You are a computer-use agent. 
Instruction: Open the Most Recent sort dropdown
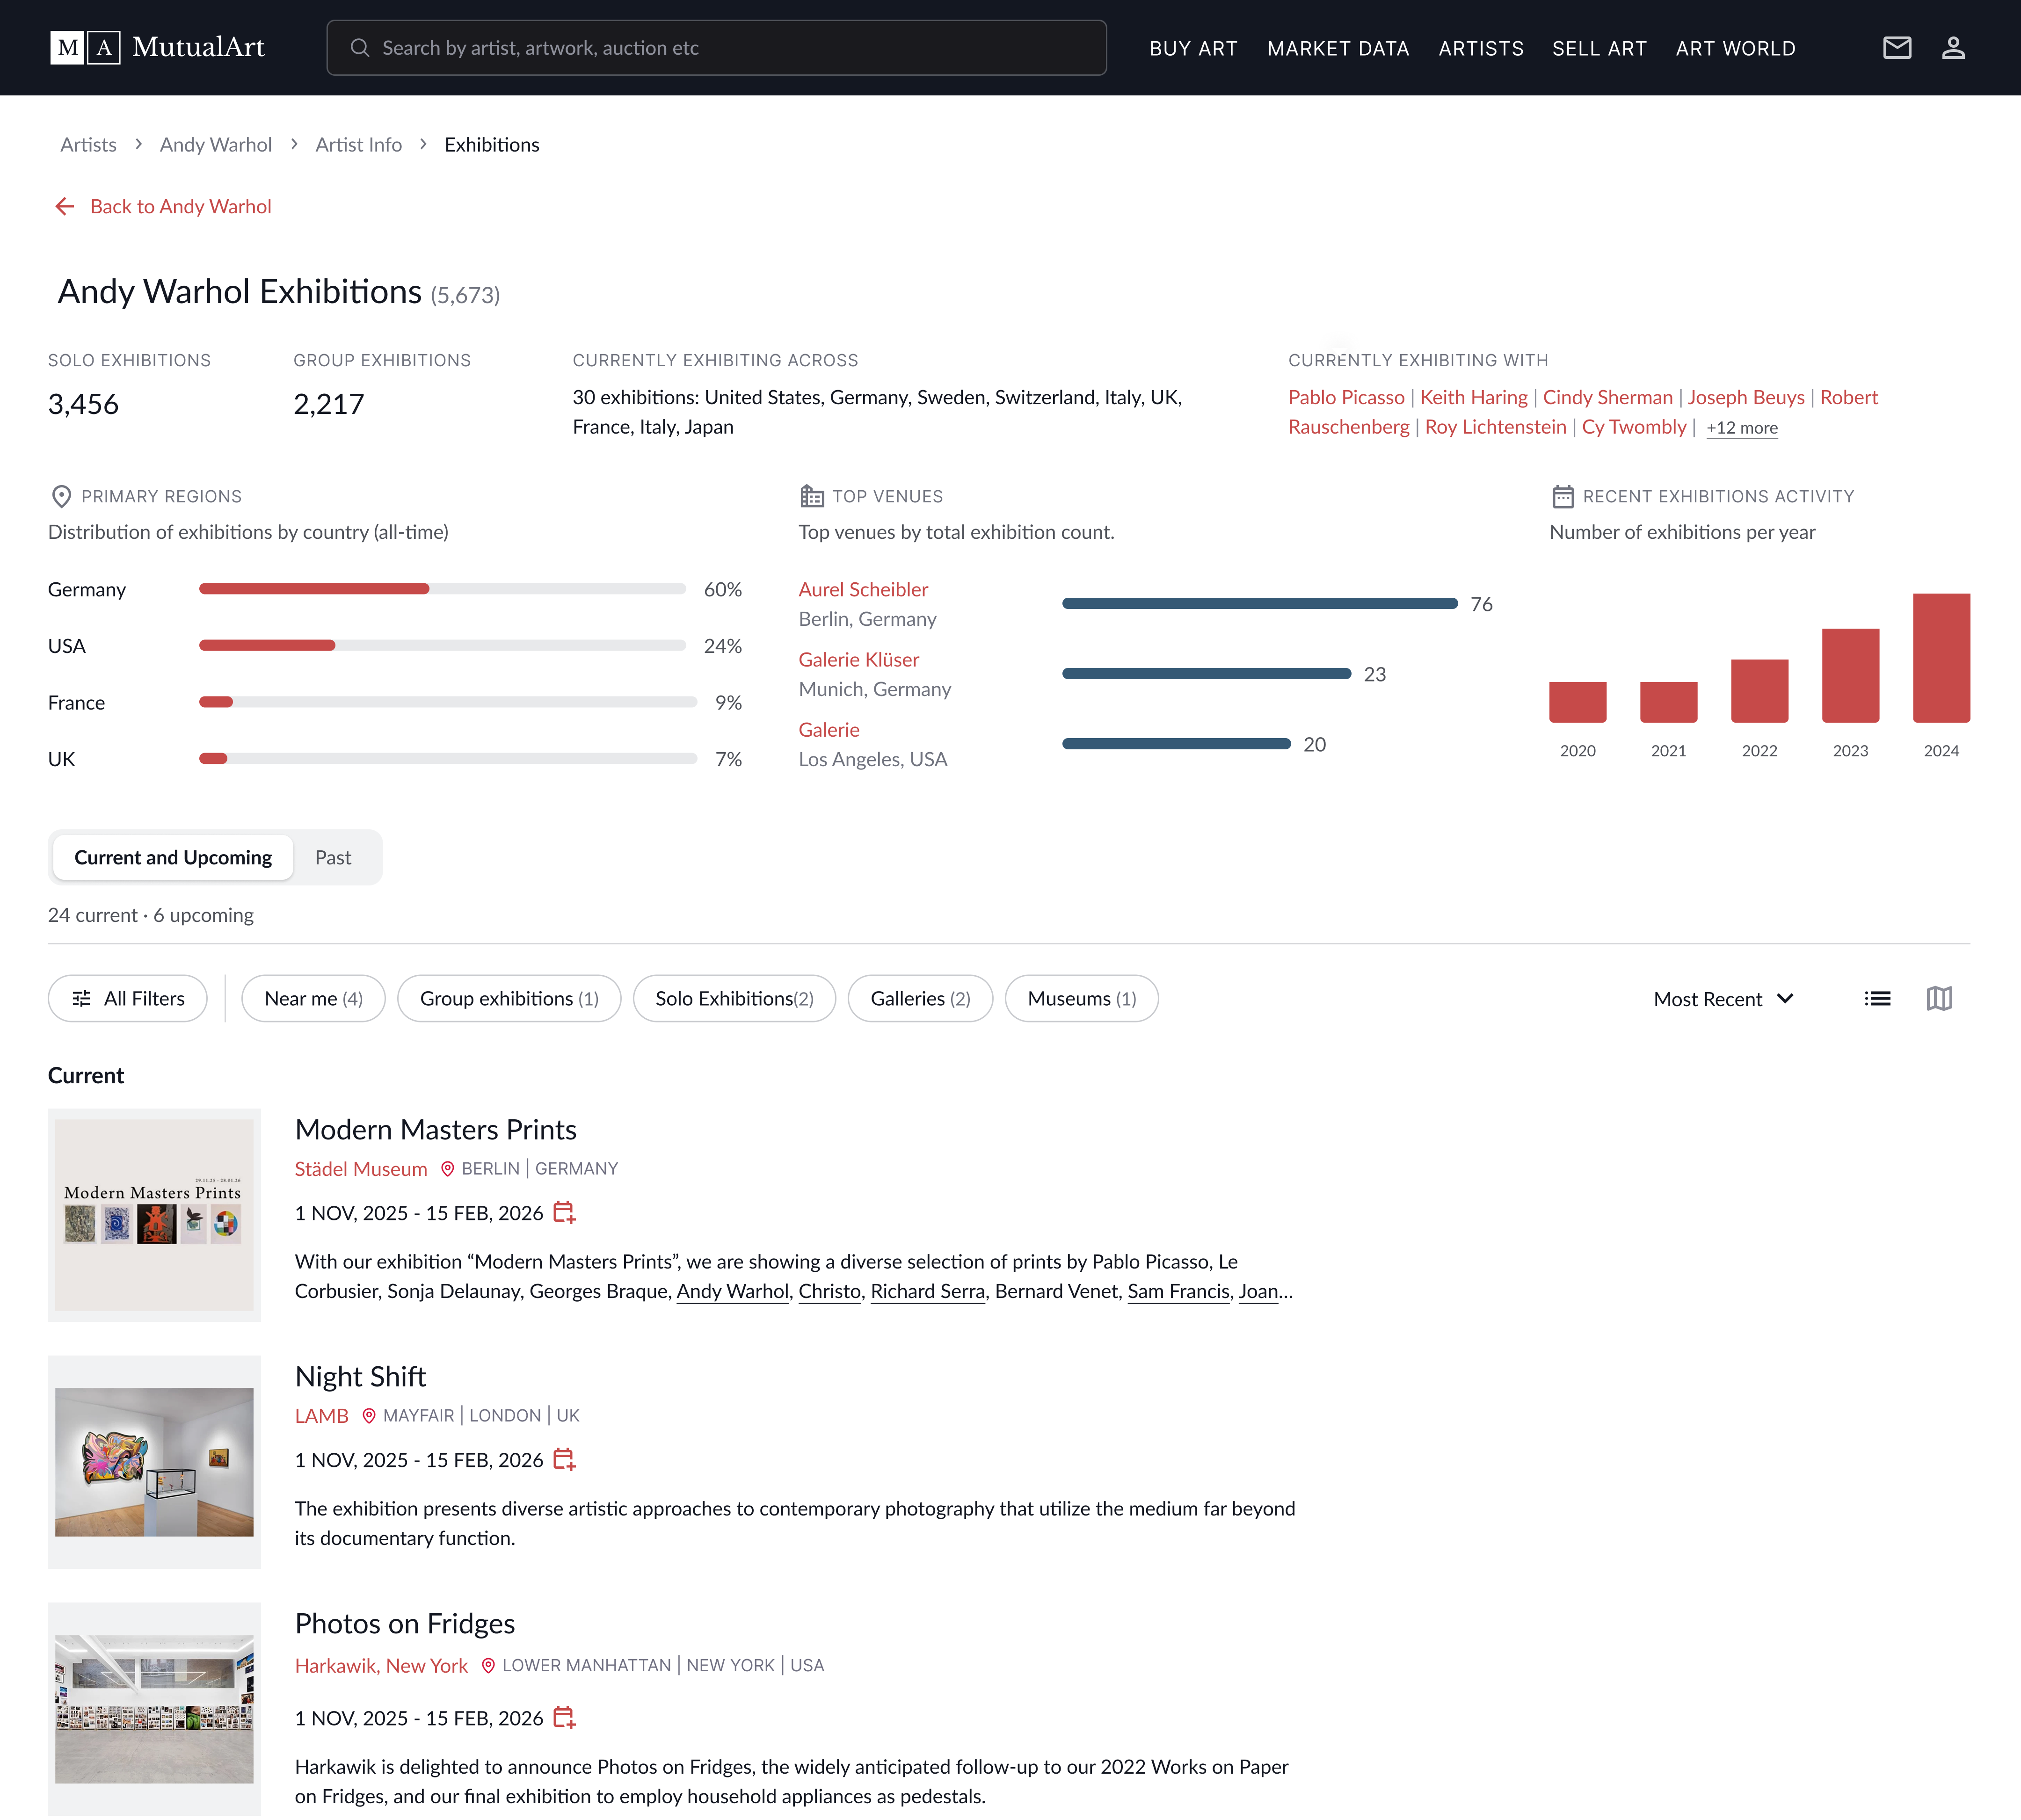pos(1724,999)
